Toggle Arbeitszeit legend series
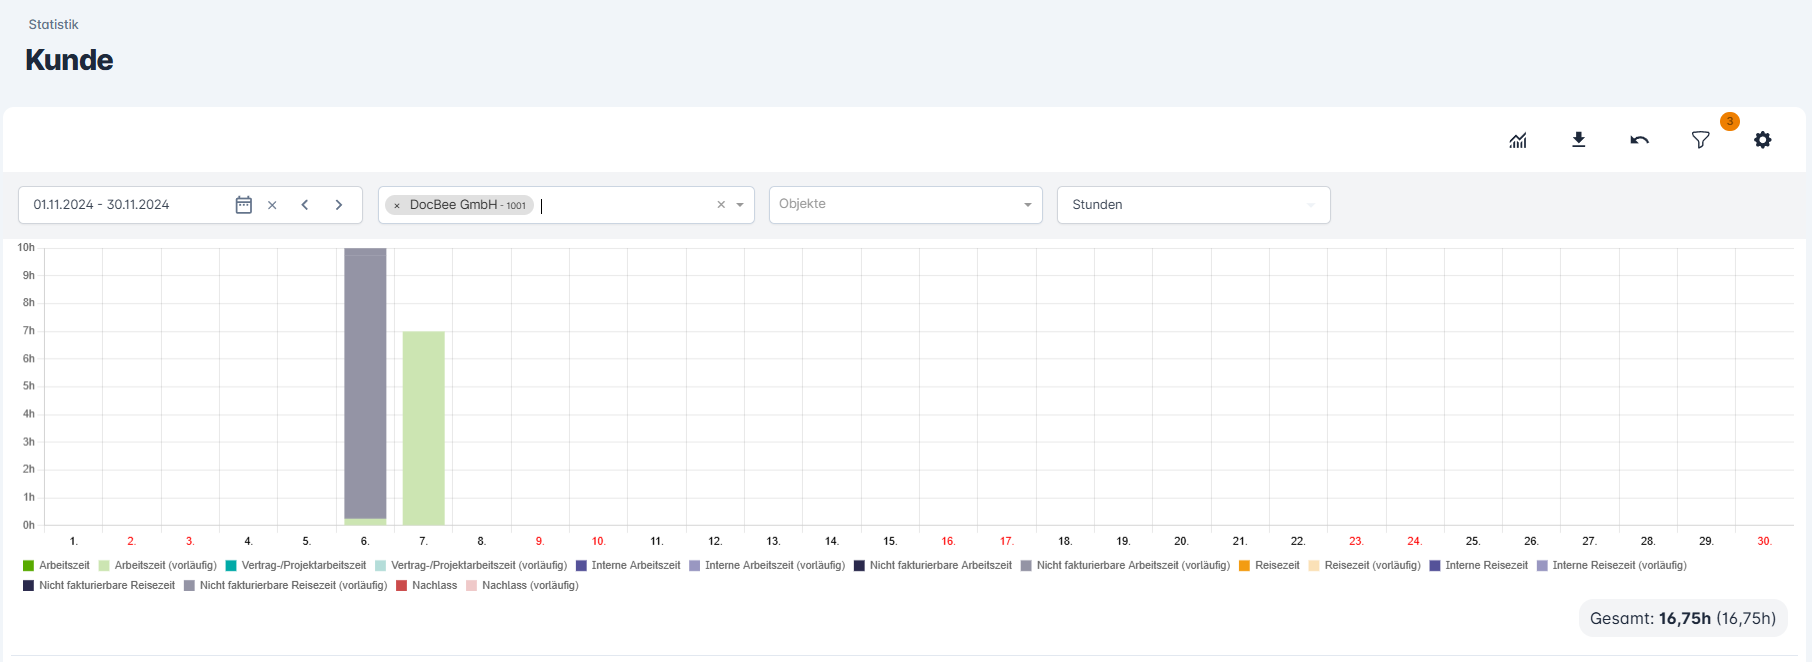This screenshot has height=662, width=1812. (x=63, y=566)
